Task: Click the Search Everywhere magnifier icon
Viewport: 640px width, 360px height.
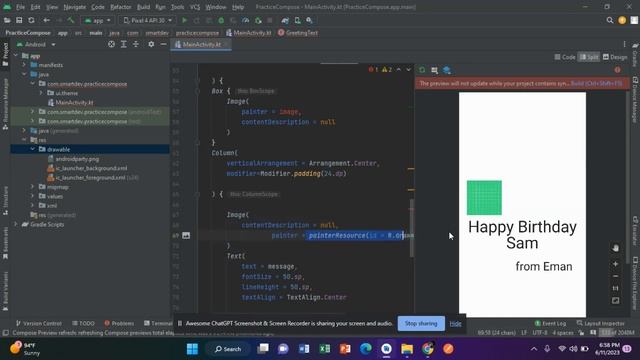Action: click(609, 20)
